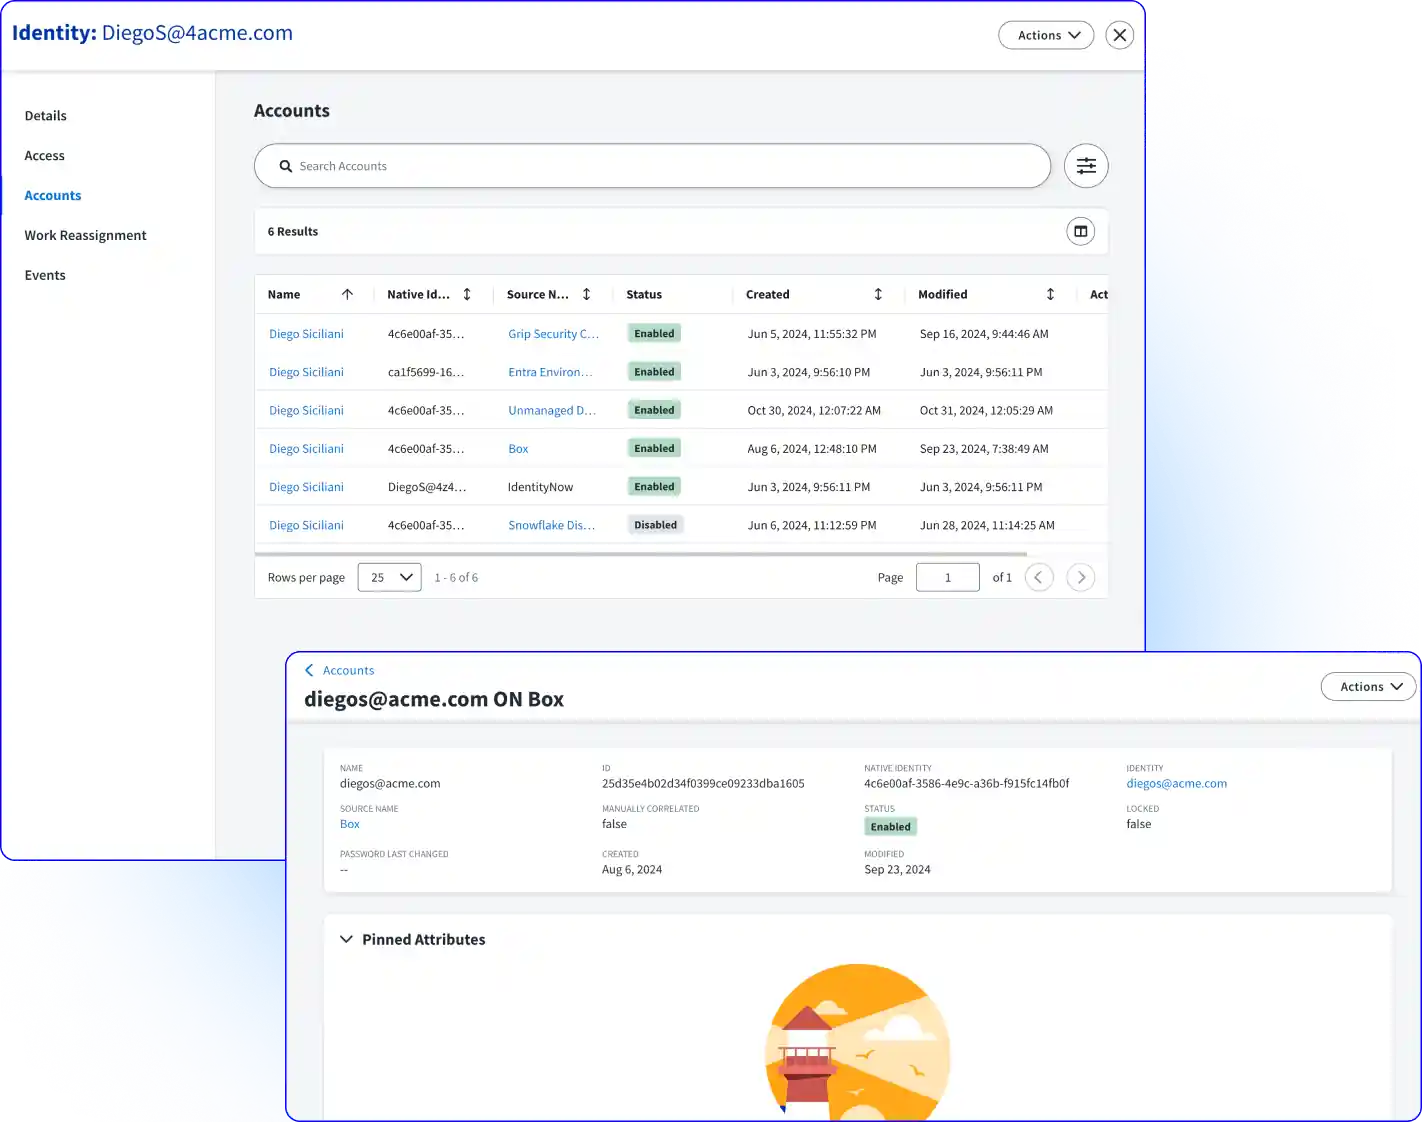Click the page number input field

(x=947, y=577)
